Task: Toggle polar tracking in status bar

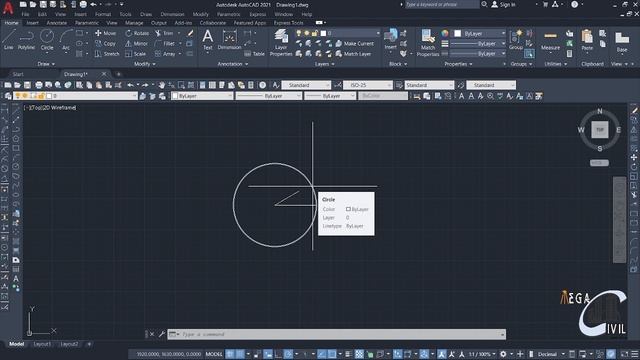Action: [288, 354]
